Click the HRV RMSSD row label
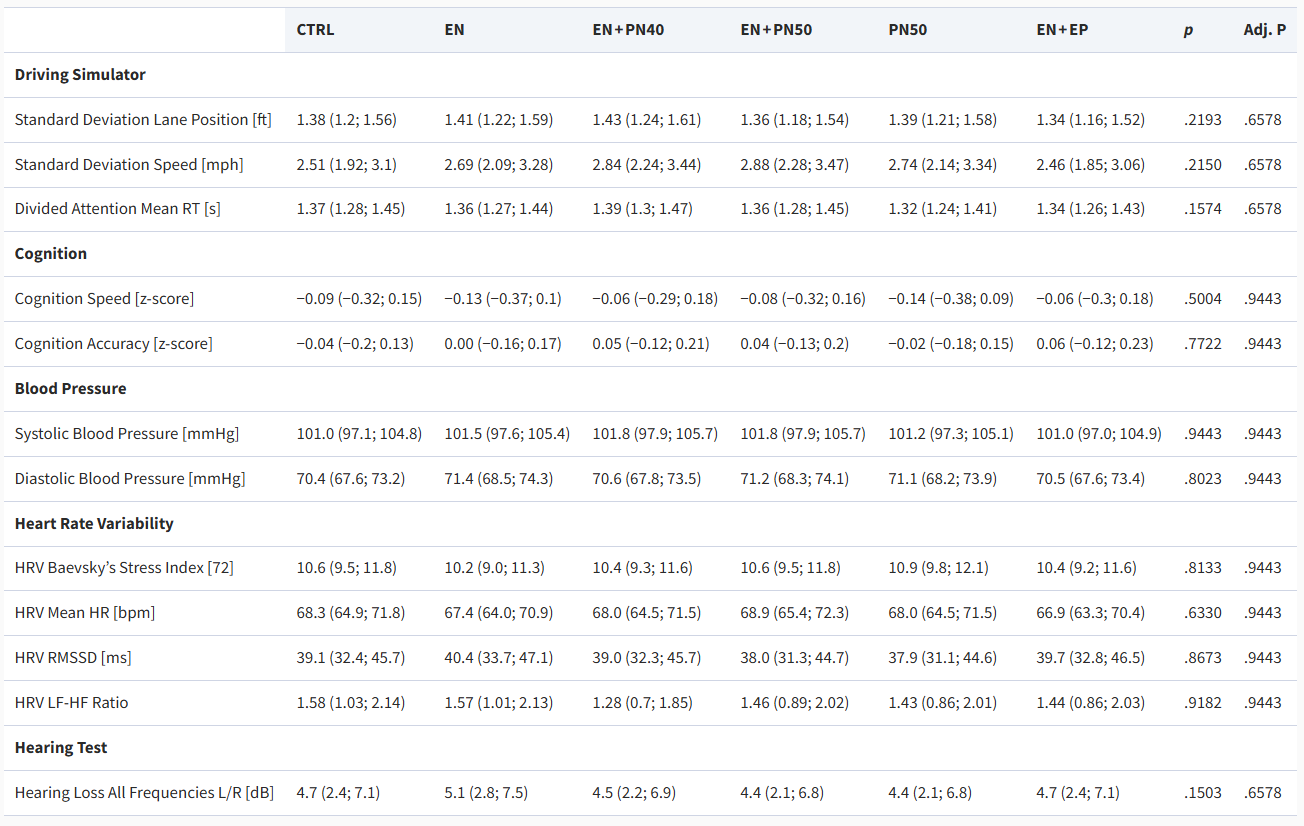Image resolution: width=1304 pixels, height=826 pixels. pyautogui.click(x=73, y=658)
